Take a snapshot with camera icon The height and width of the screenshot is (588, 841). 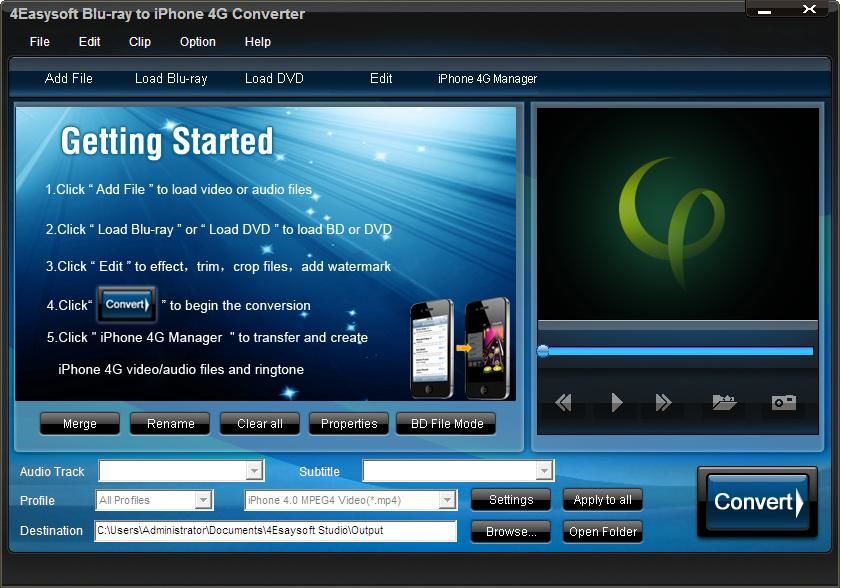point(784,402)
